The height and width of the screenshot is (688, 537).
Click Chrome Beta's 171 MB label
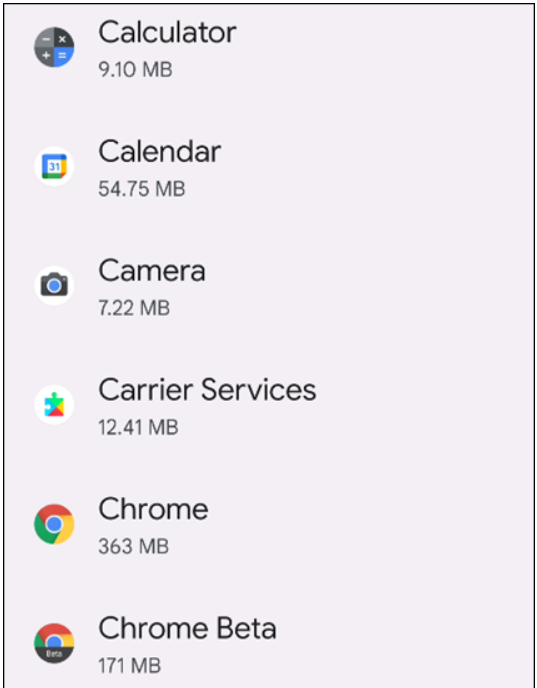tap(130, 666)
